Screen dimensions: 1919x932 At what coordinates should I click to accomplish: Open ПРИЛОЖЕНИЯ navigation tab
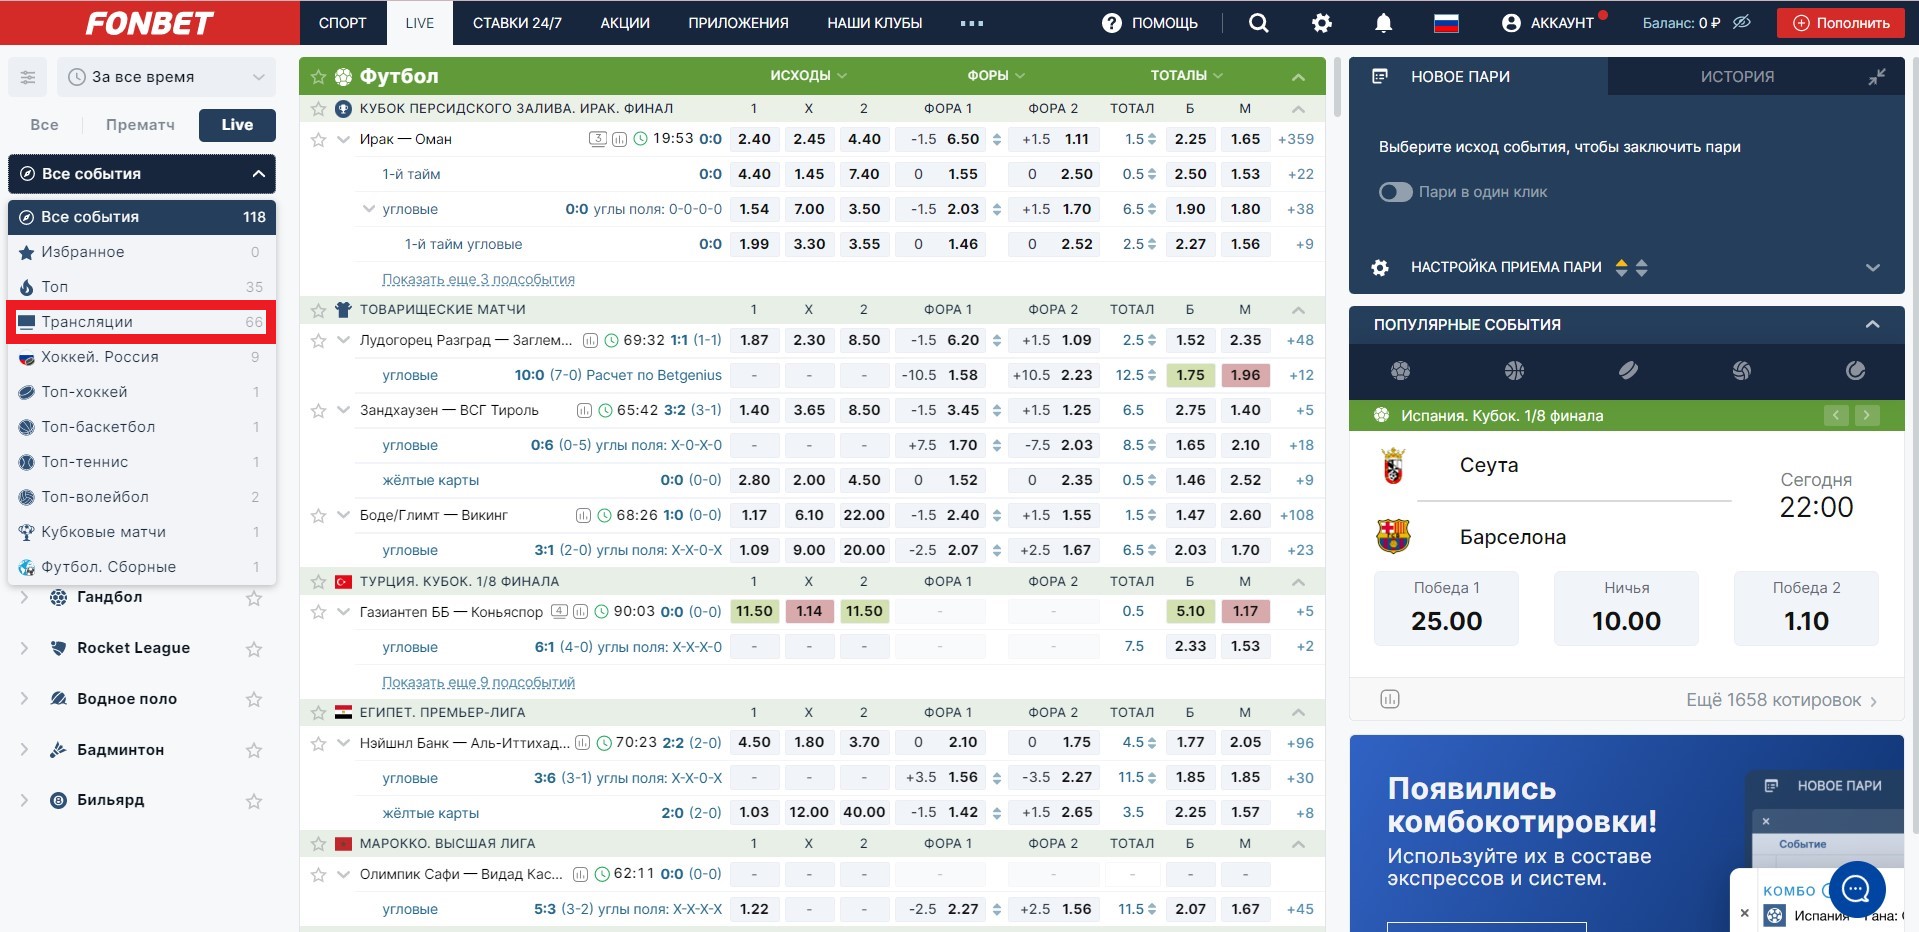[x=738, y=23]
